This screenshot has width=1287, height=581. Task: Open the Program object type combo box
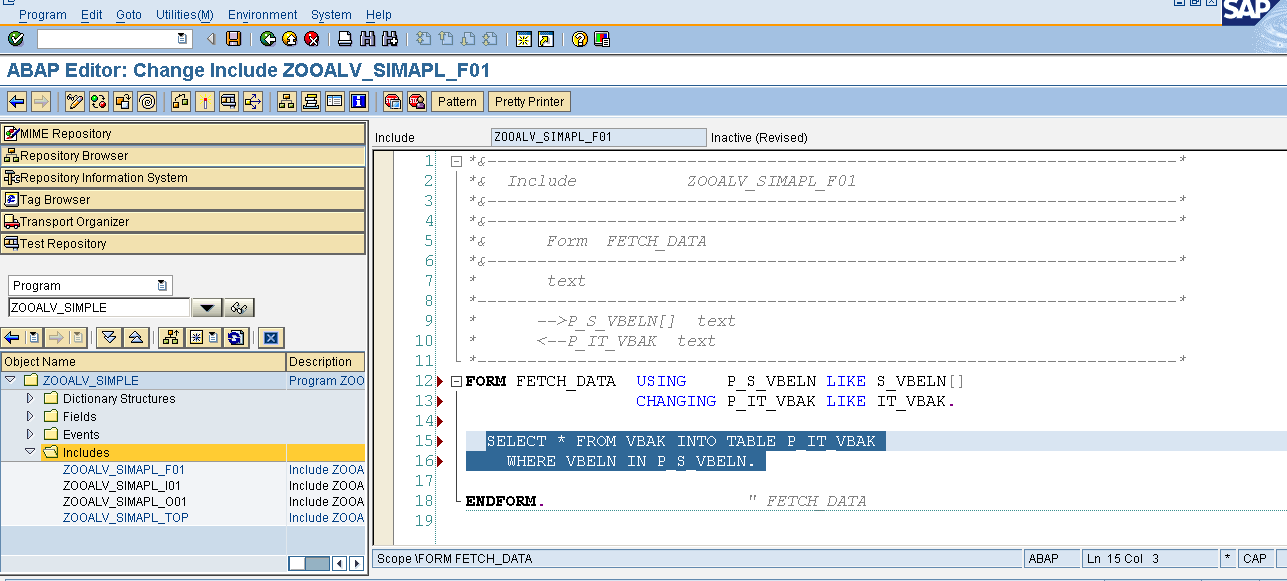click(160, 284)
